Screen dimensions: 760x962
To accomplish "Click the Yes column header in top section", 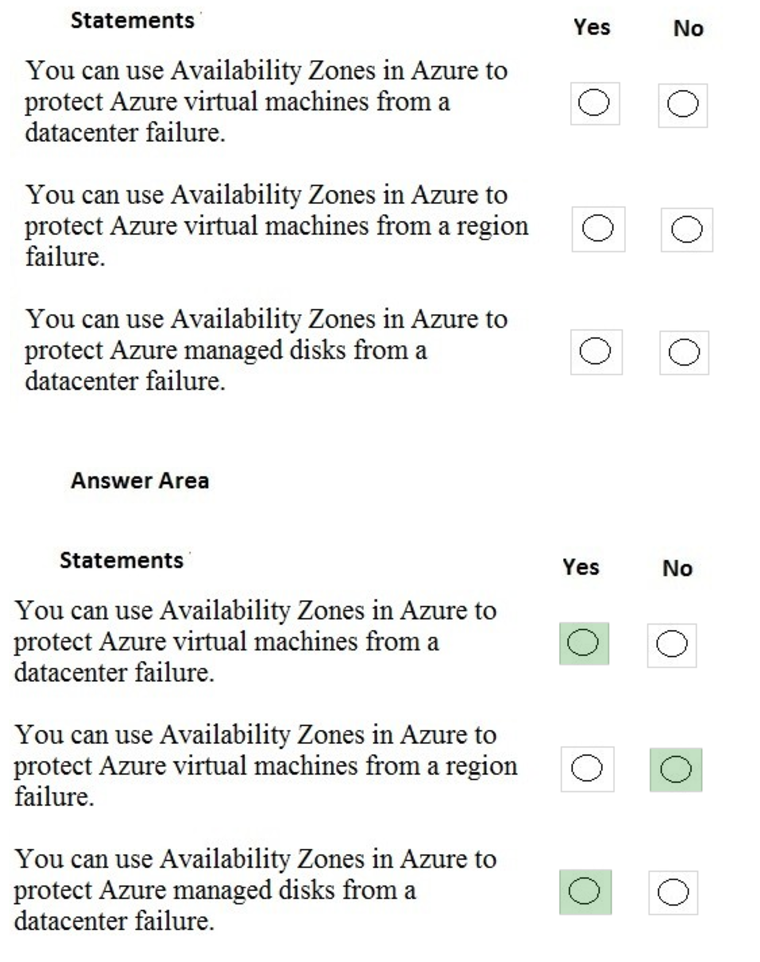I will 593,28.
